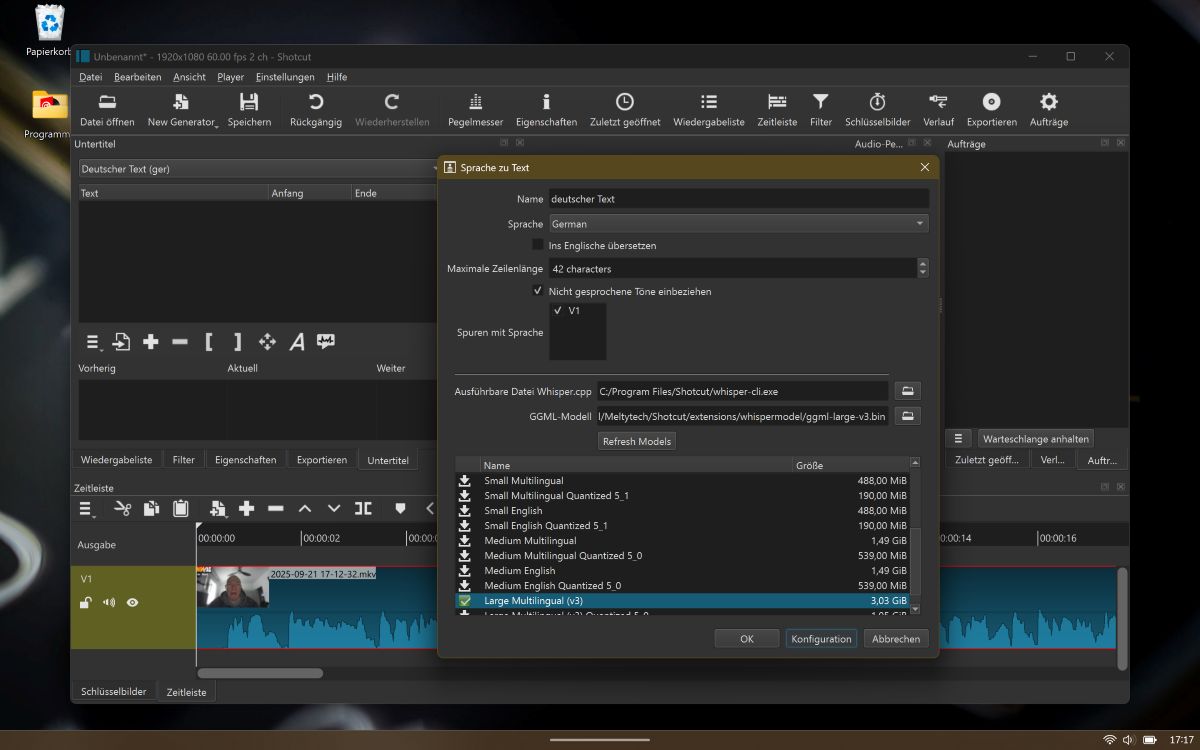
Task: Click the speech-to-text icon in subtitle toolbar
Action: 325,341
